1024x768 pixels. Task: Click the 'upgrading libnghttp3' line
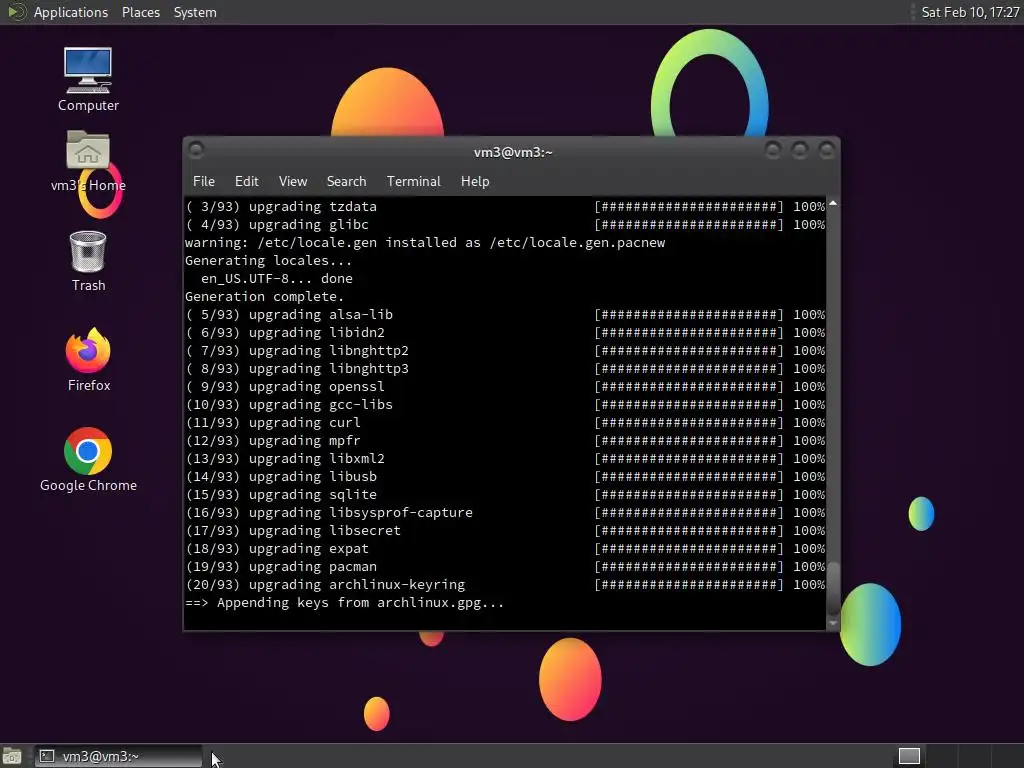coord(505,368)
